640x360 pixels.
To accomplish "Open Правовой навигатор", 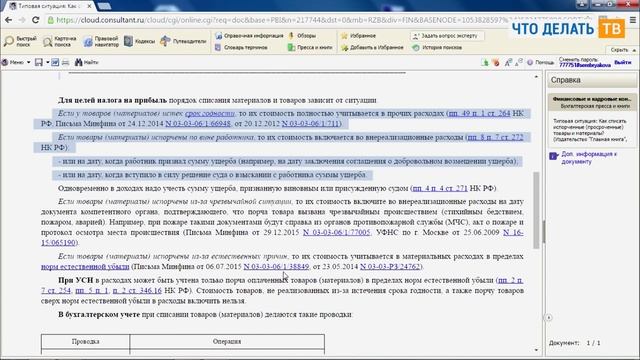I will 101,41.
